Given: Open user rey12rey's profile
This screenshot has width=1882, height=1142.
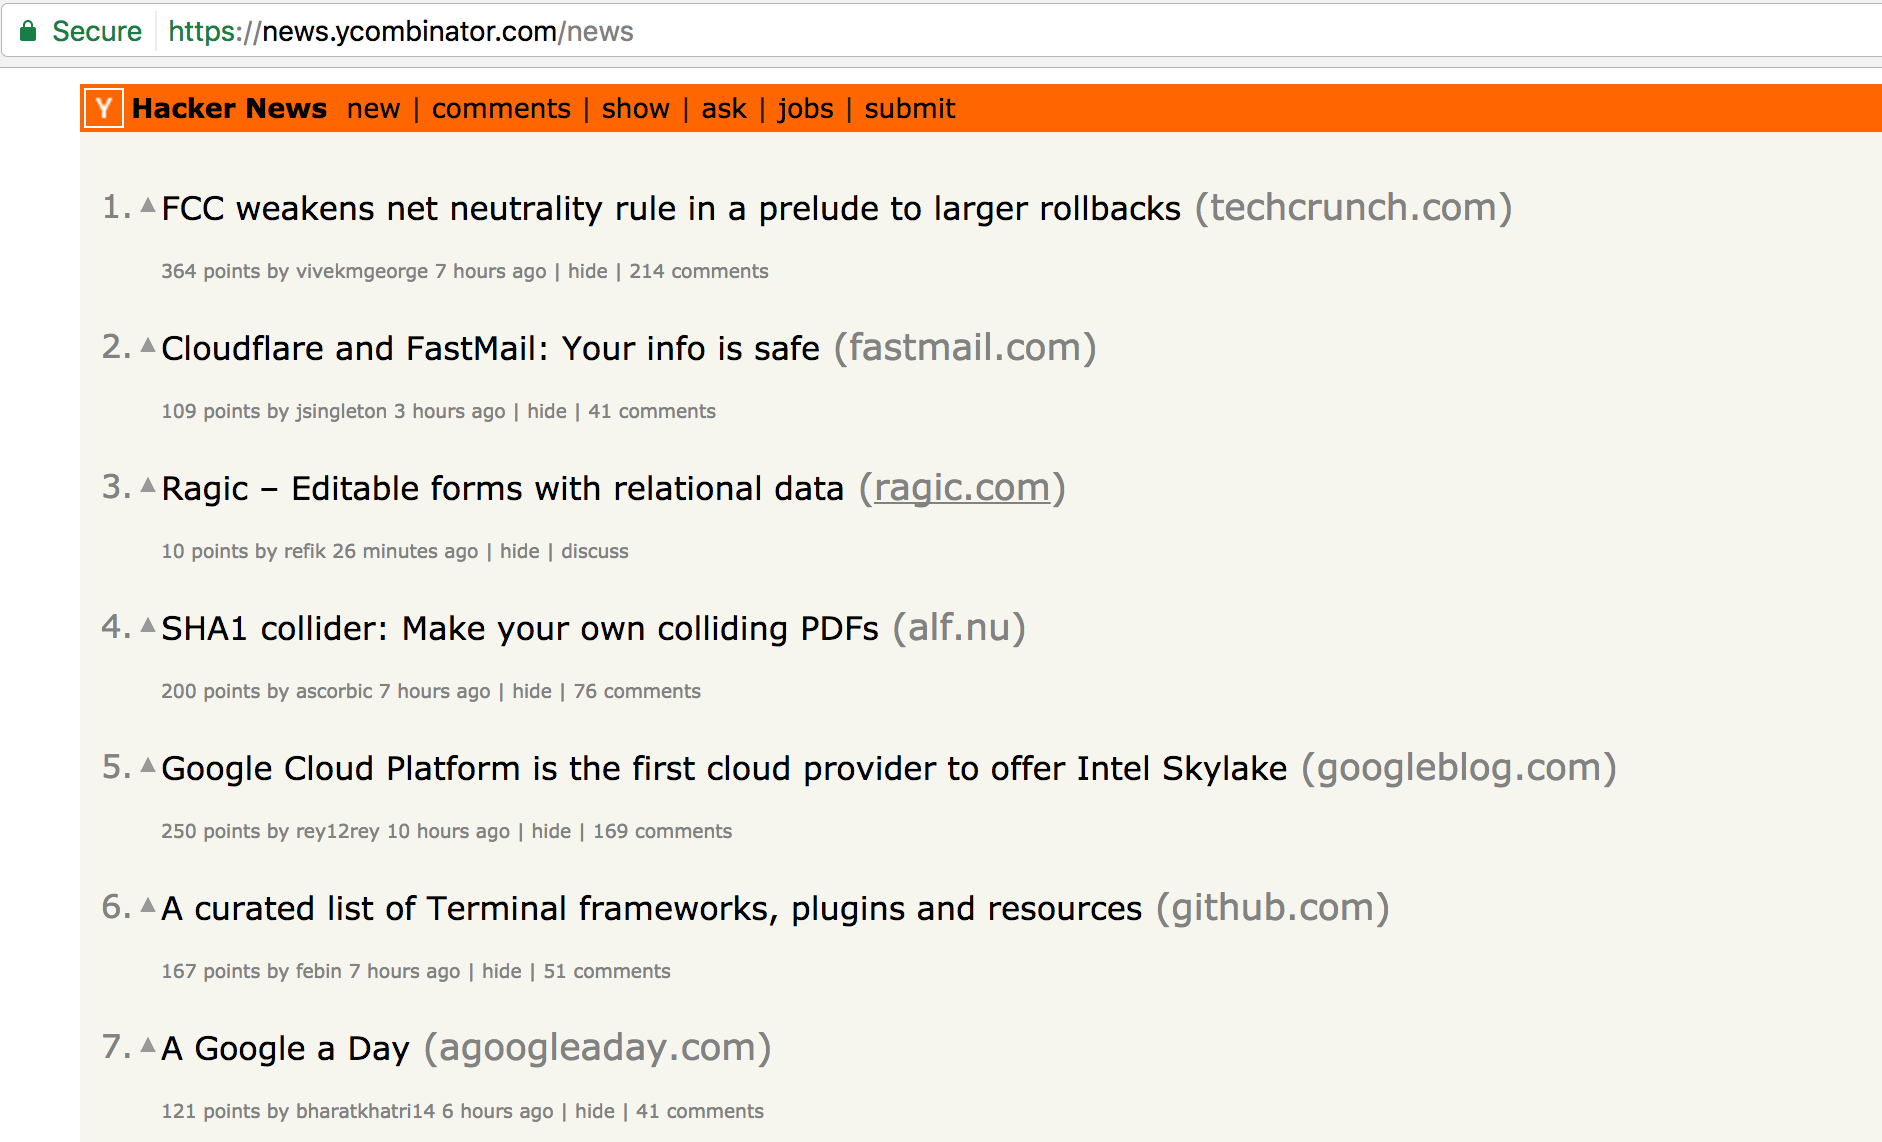Looking at the screenshot, I should coord(338,831).
